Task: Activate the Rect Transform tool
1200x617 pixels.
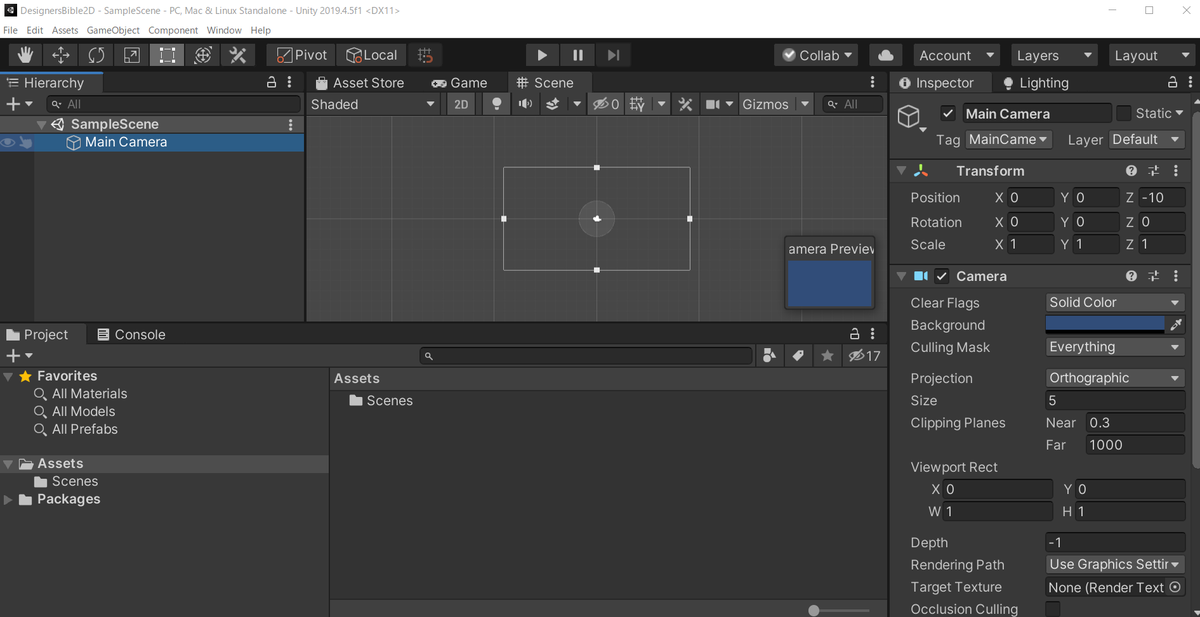Action: [x=167, y=55]
